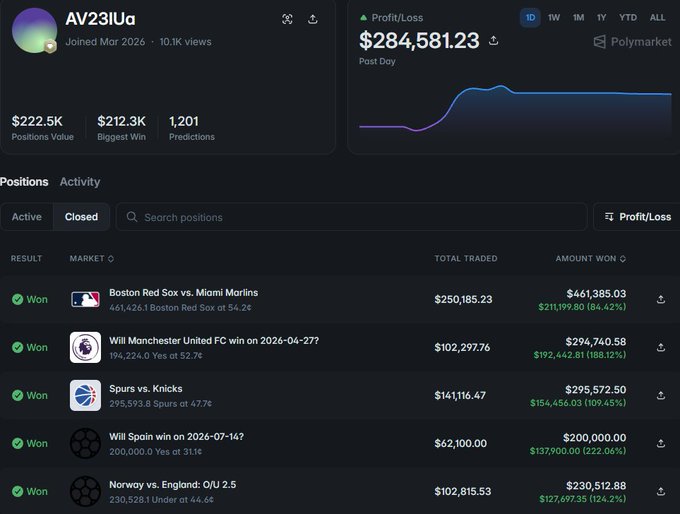
Task: Open Boston Red Sox vs. Miami Marlins market
Action: (x=183, y=293)
